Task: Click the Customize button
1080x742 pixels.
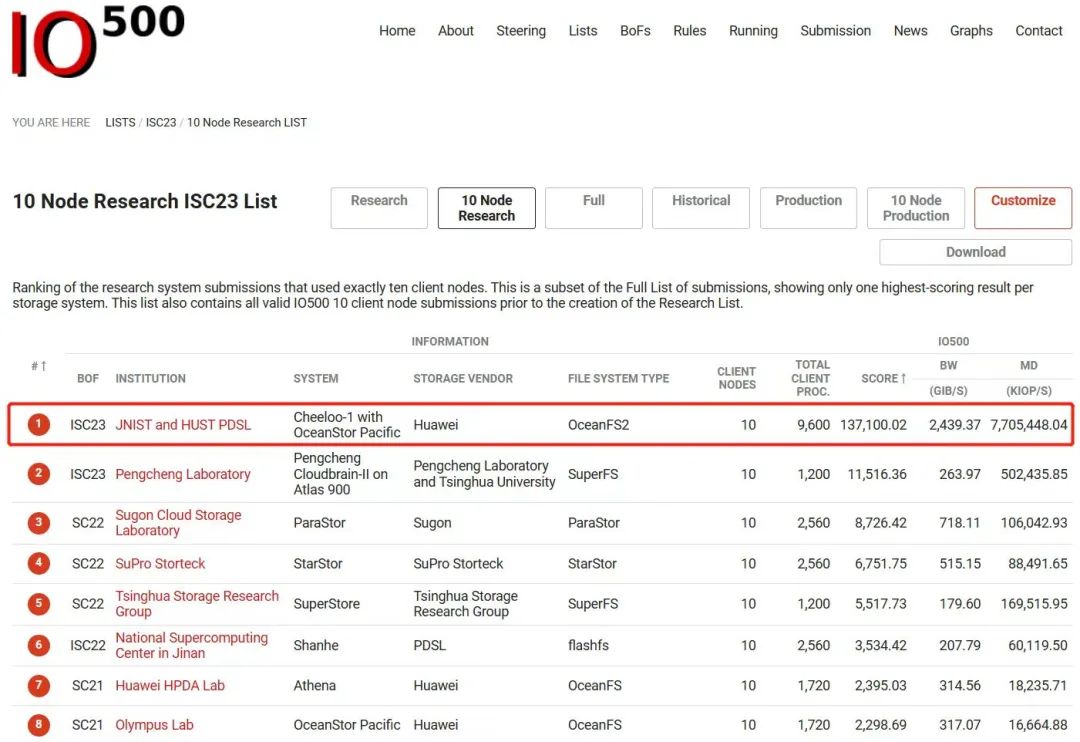Action: 1022,208
